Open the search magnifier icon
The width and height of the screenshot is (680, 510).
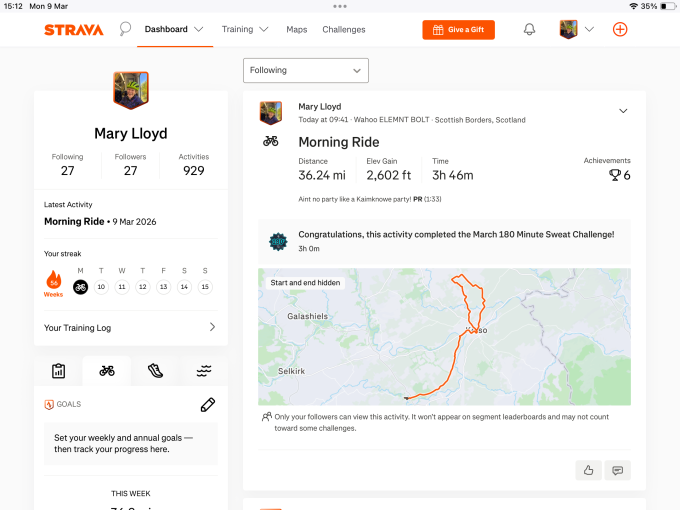[125, 29]
